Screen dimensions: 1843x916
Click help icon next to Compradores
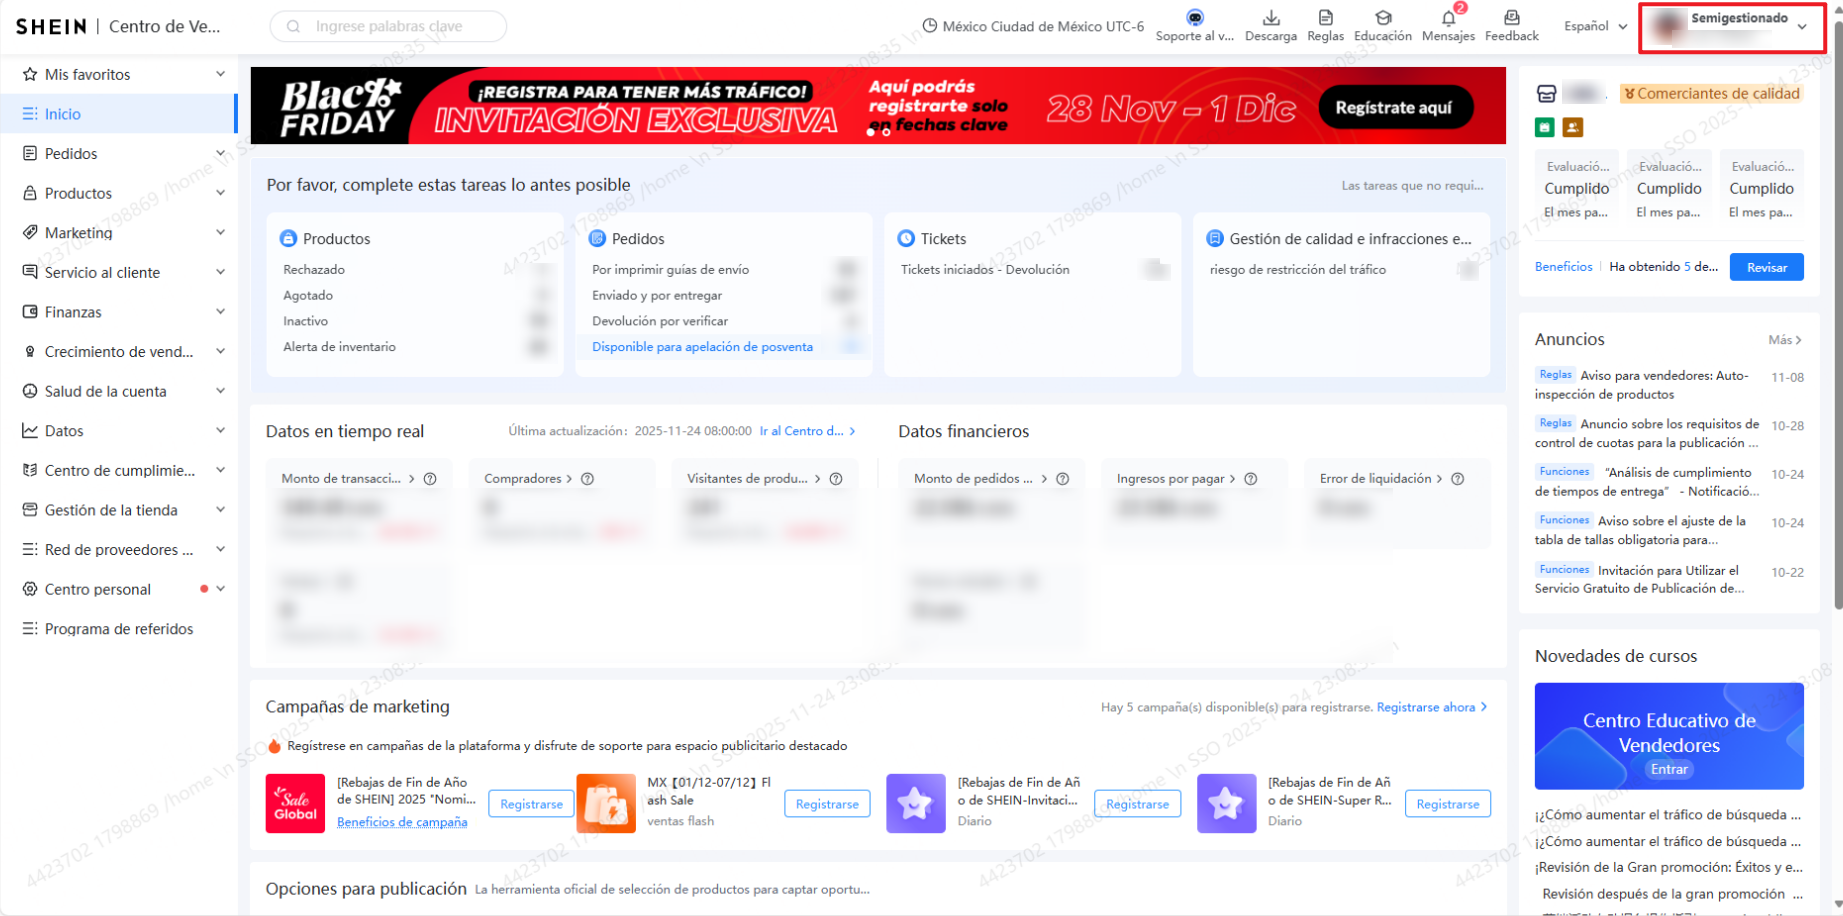pyautogui.click(x=588, y=479)
